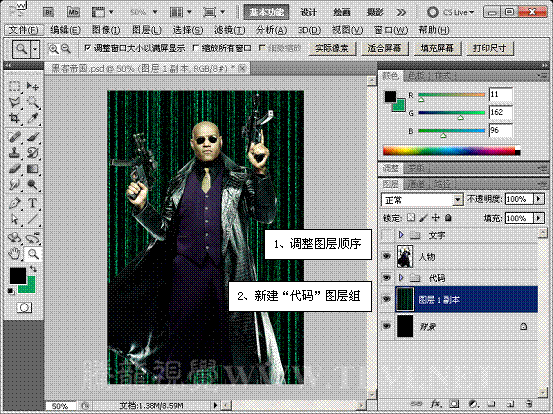This screenshot has height=414, width=553.
Task: Select the 3D Object Rotate tool
Action: tap(14, 238)
